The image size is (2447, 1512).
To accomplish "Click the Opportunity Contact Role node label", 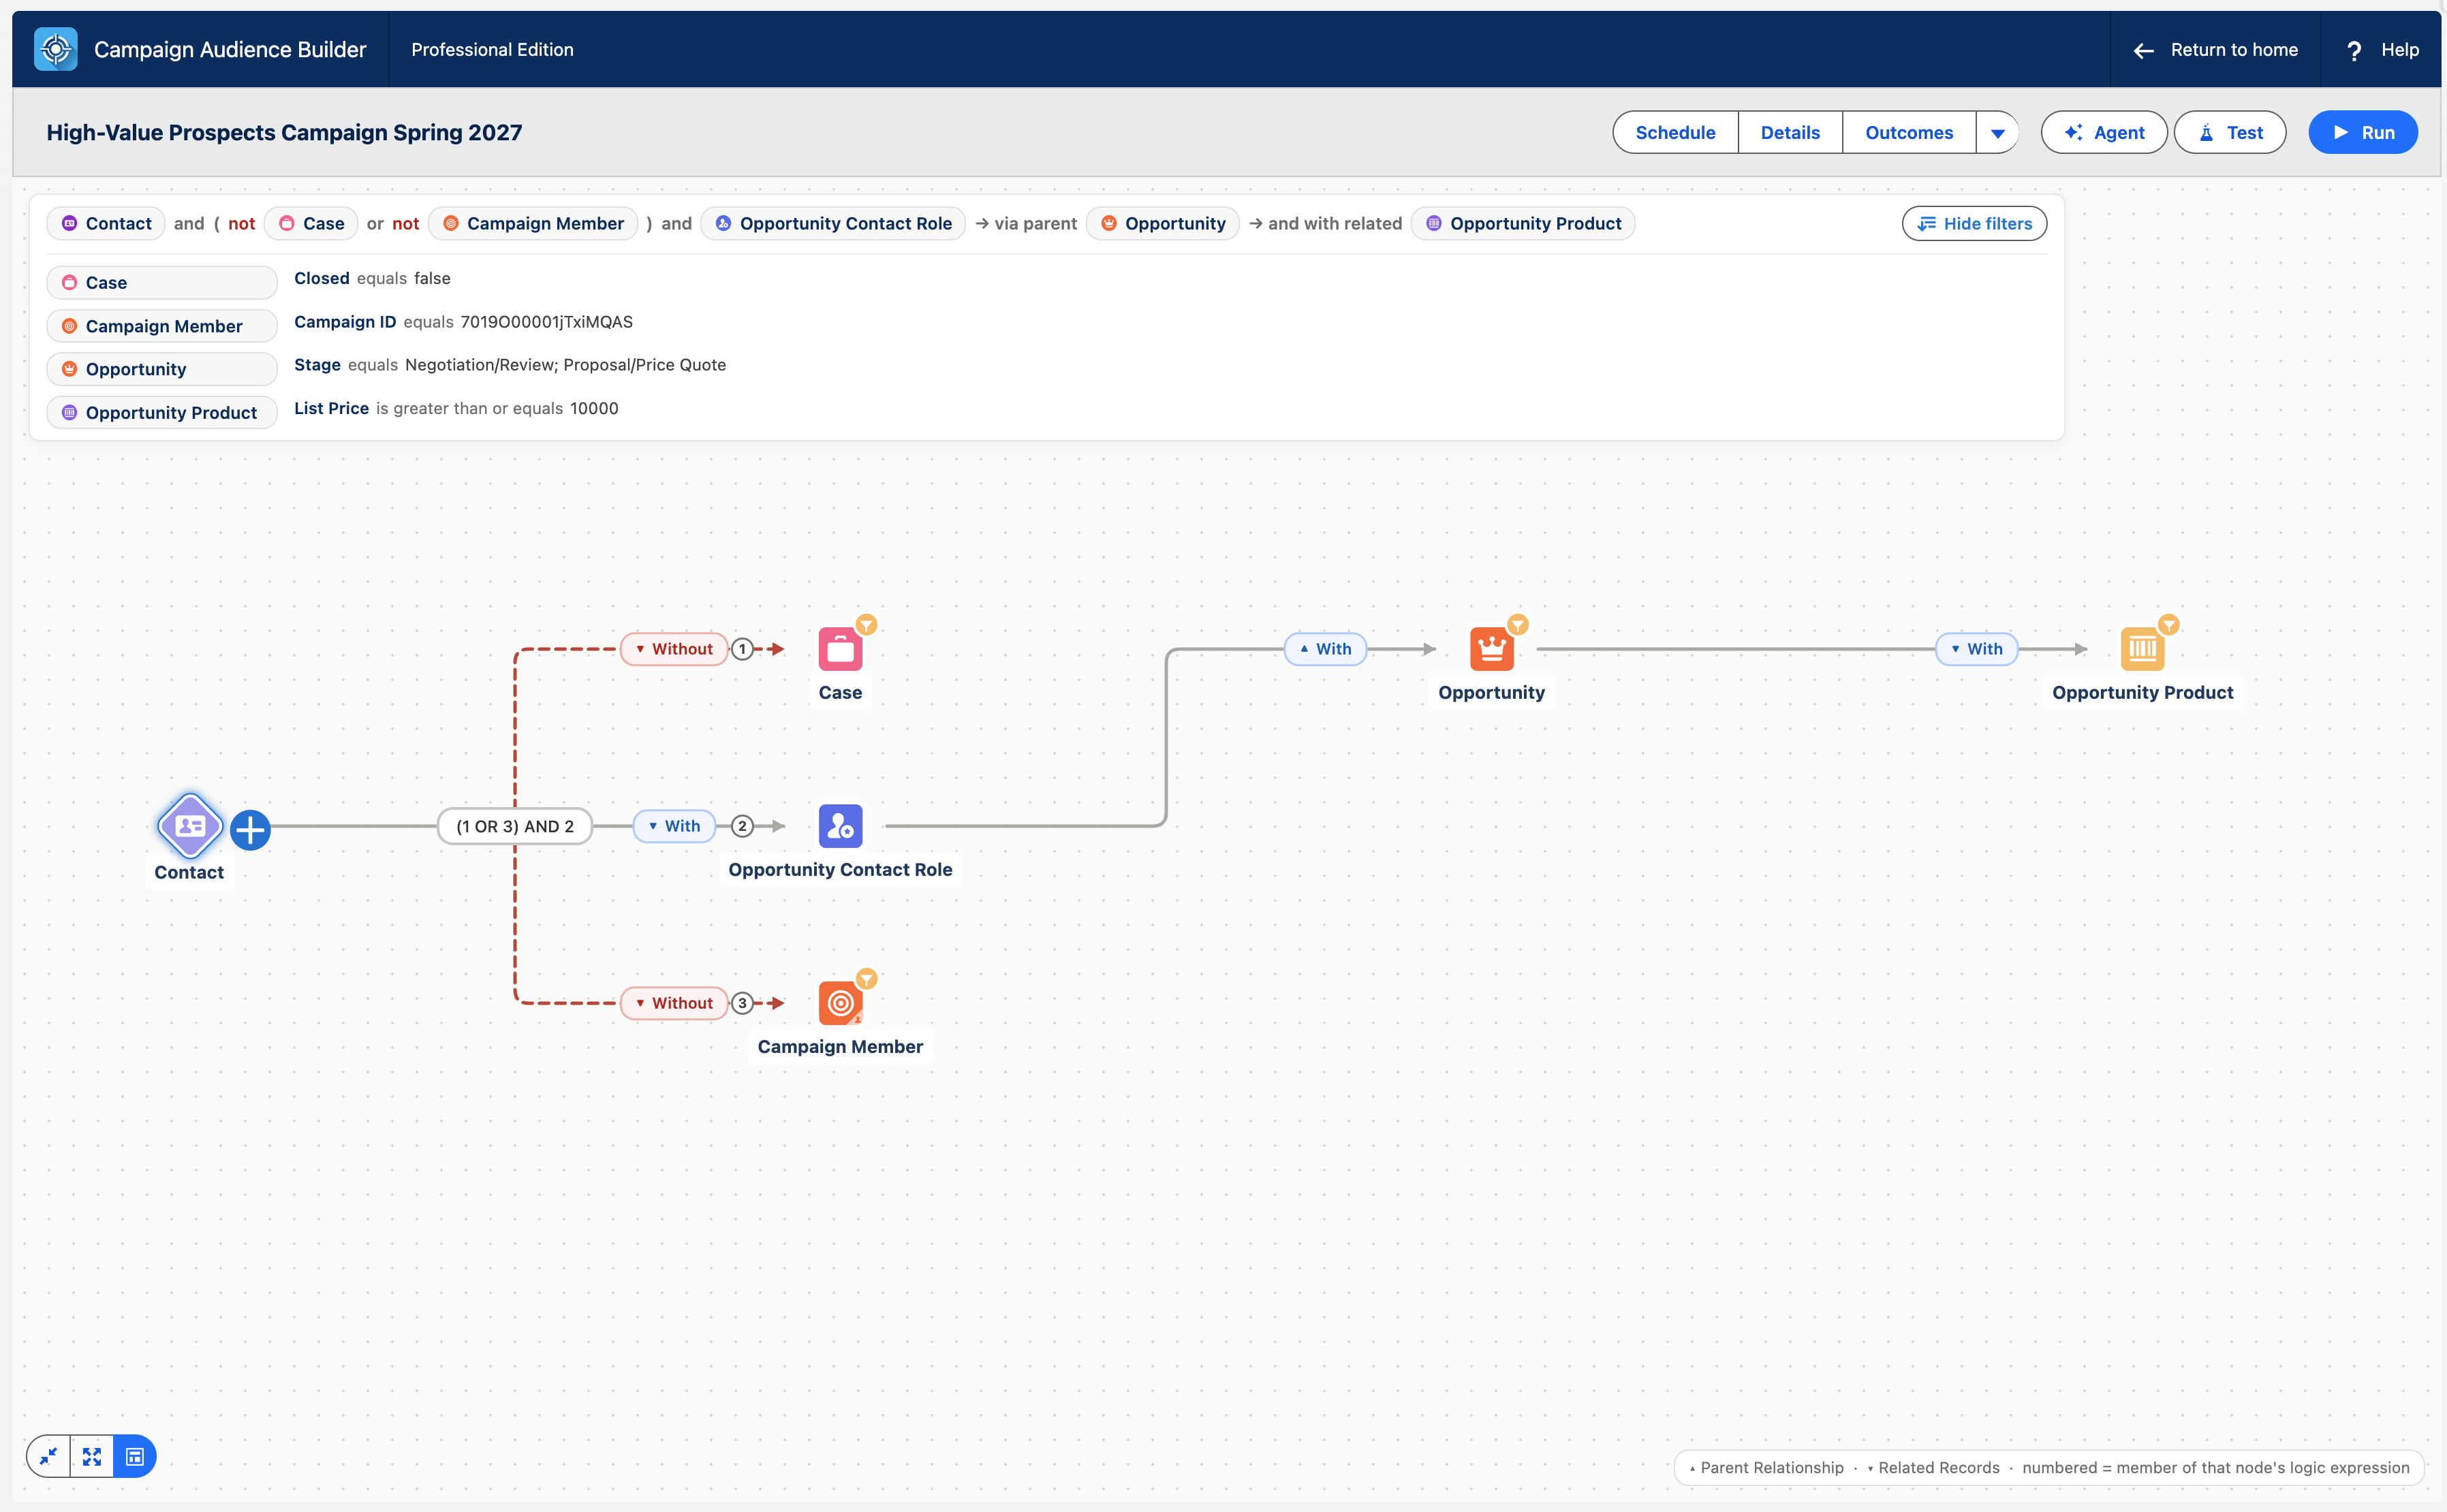I will click(840, 869).
